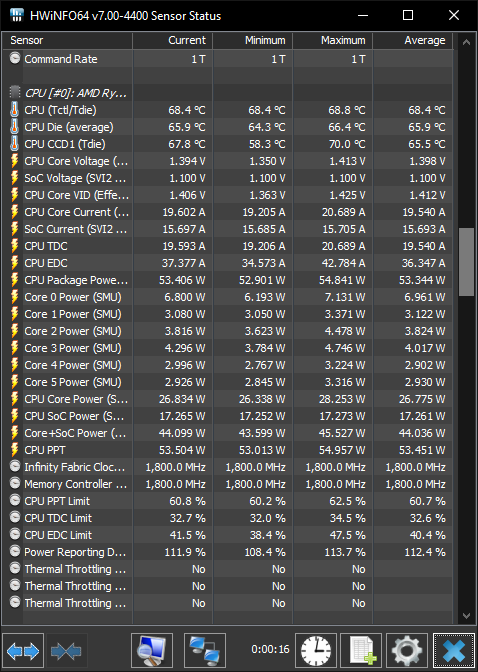The width and height of the screenshot is (478, 672).
Task: Click the Maximum column header
Action: (332, 40)
